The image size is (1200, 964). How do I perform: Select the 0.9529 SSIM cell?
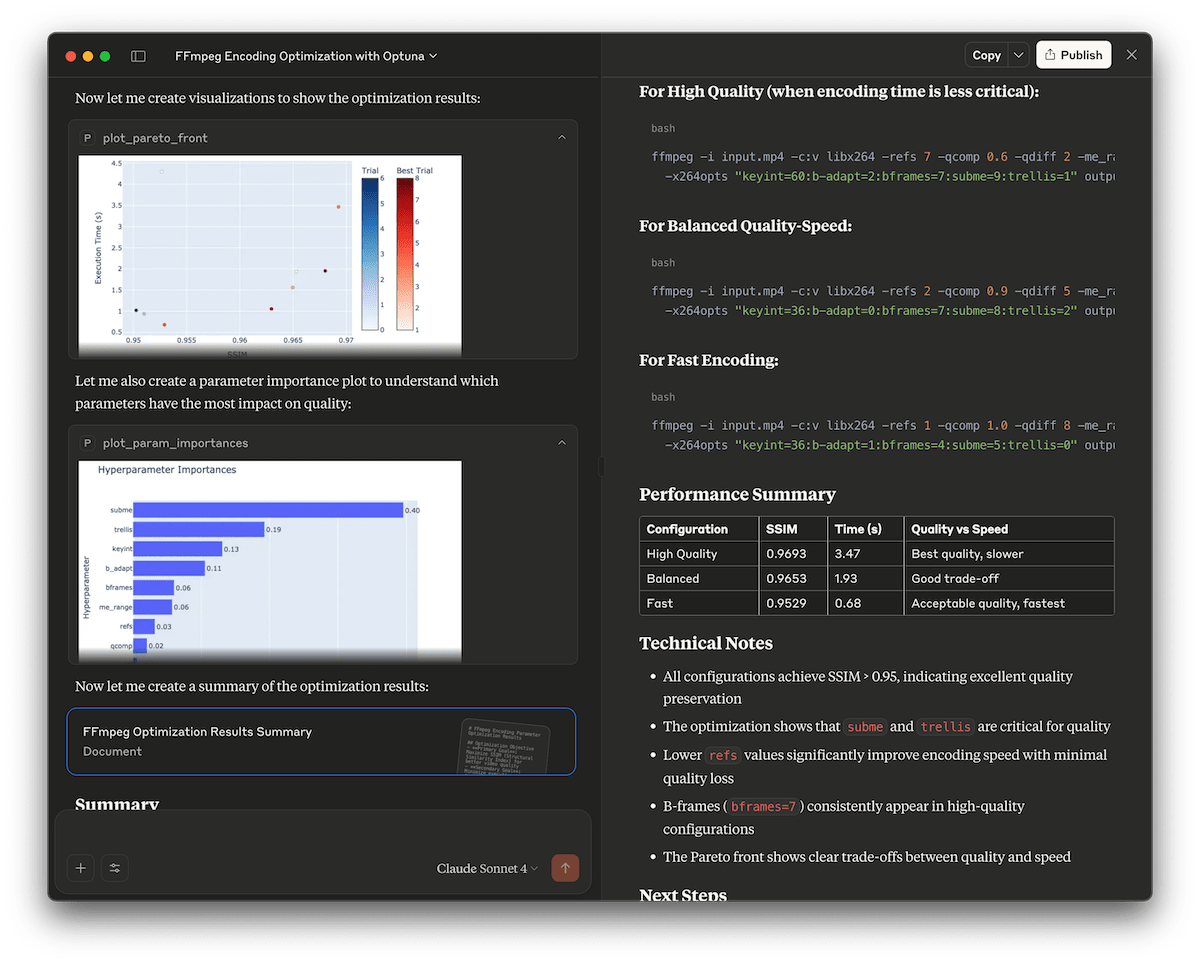[x=792, y=603]
